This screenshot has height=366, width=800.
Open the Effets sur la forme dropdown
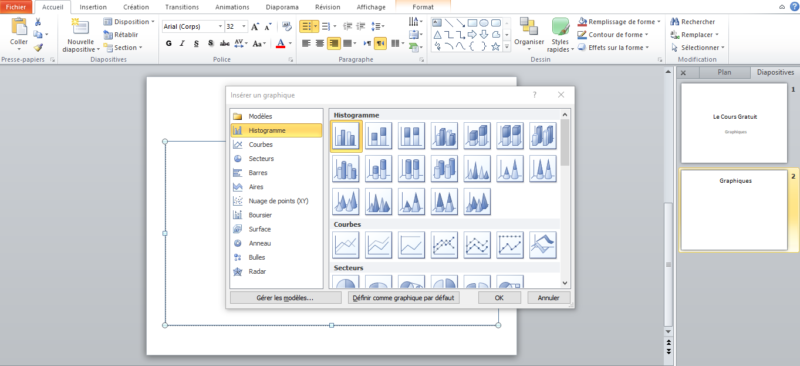[x=614, y=47]
